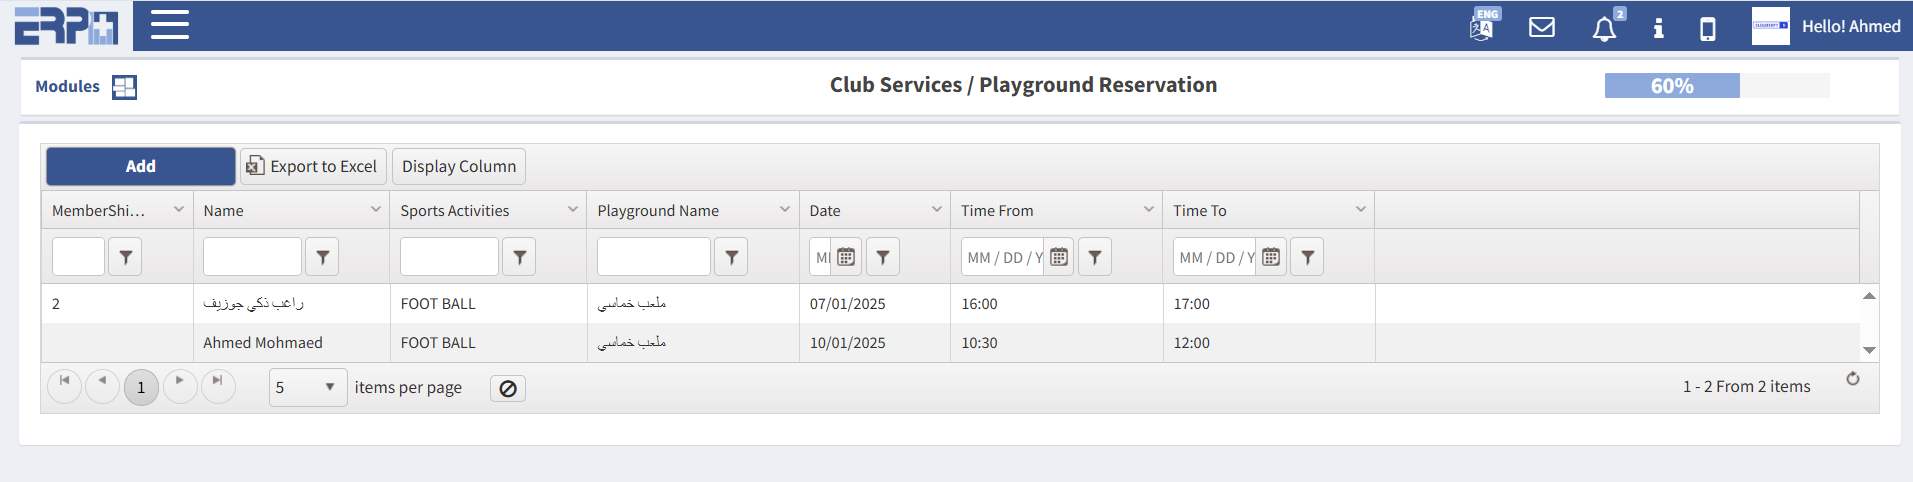Viewport: 1913px width, 482px height.
Task: Open the Playground Name column menu arrow
Action: click(785, 210)
